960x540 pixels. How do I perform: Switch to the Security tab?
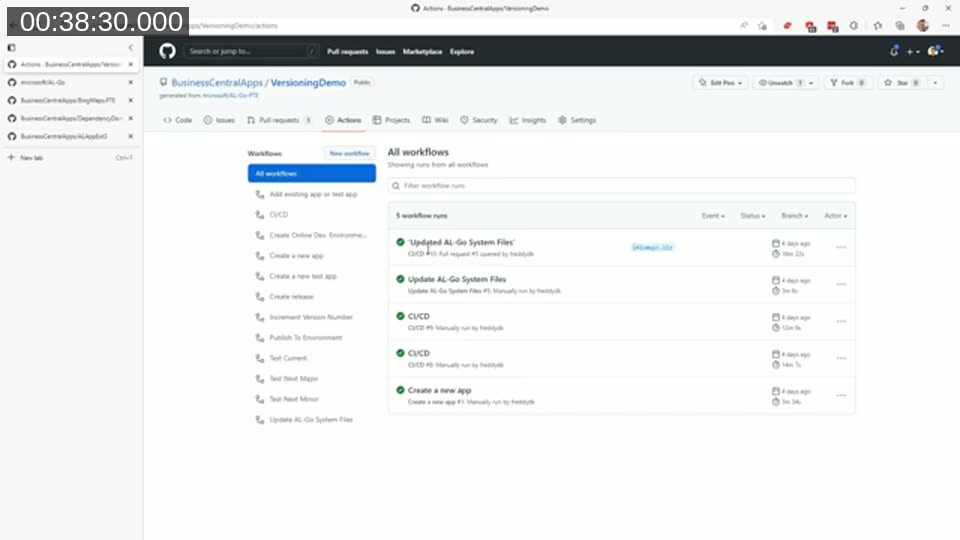coord(479,120)
